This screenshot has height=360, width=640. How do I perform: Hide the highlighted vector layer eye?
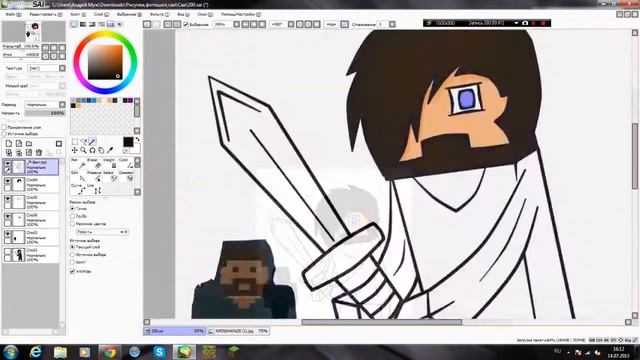[x=7, y=163]
